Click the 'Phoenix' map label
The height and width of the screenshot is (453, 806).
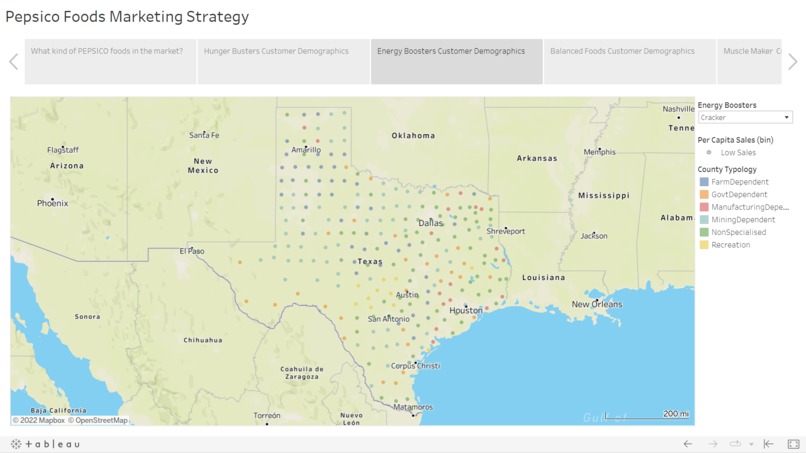click(52, 203)
